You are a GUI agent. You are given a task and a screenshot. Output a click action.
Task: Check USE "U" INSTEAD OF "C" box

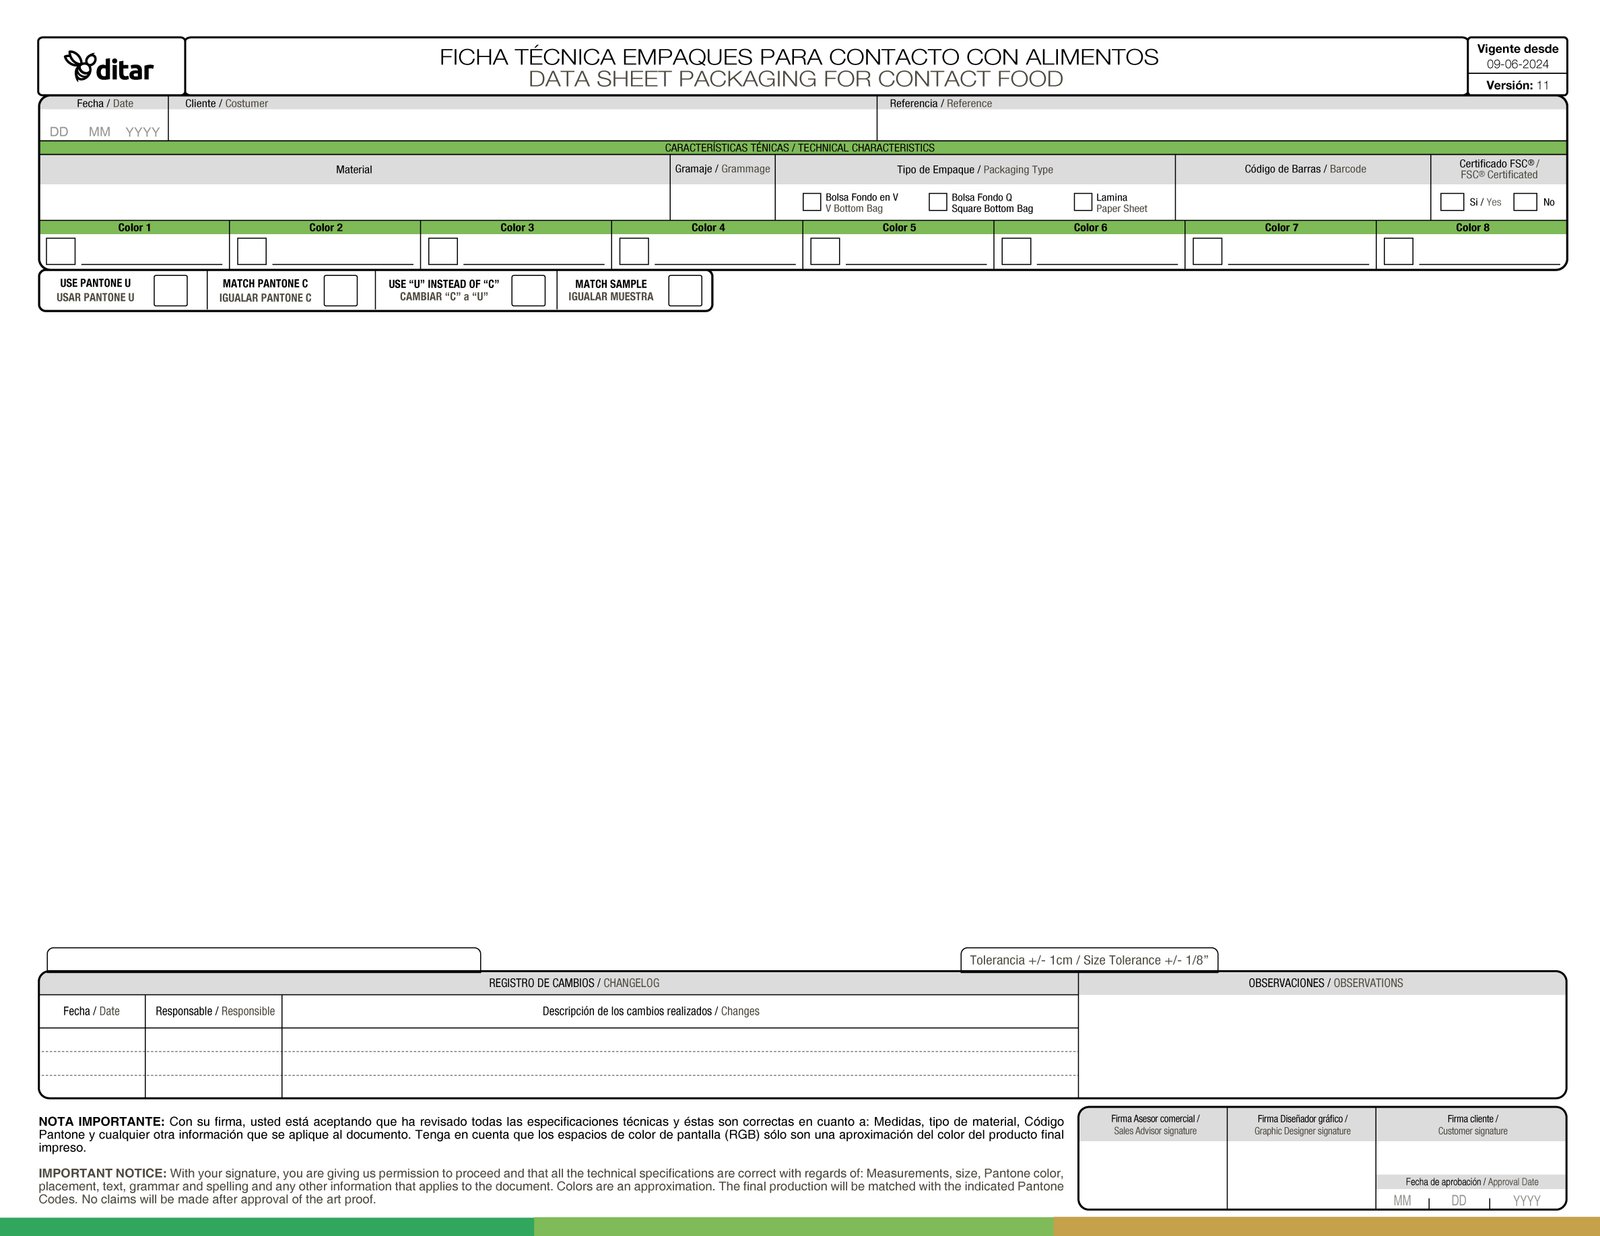(x=528, y=291)
